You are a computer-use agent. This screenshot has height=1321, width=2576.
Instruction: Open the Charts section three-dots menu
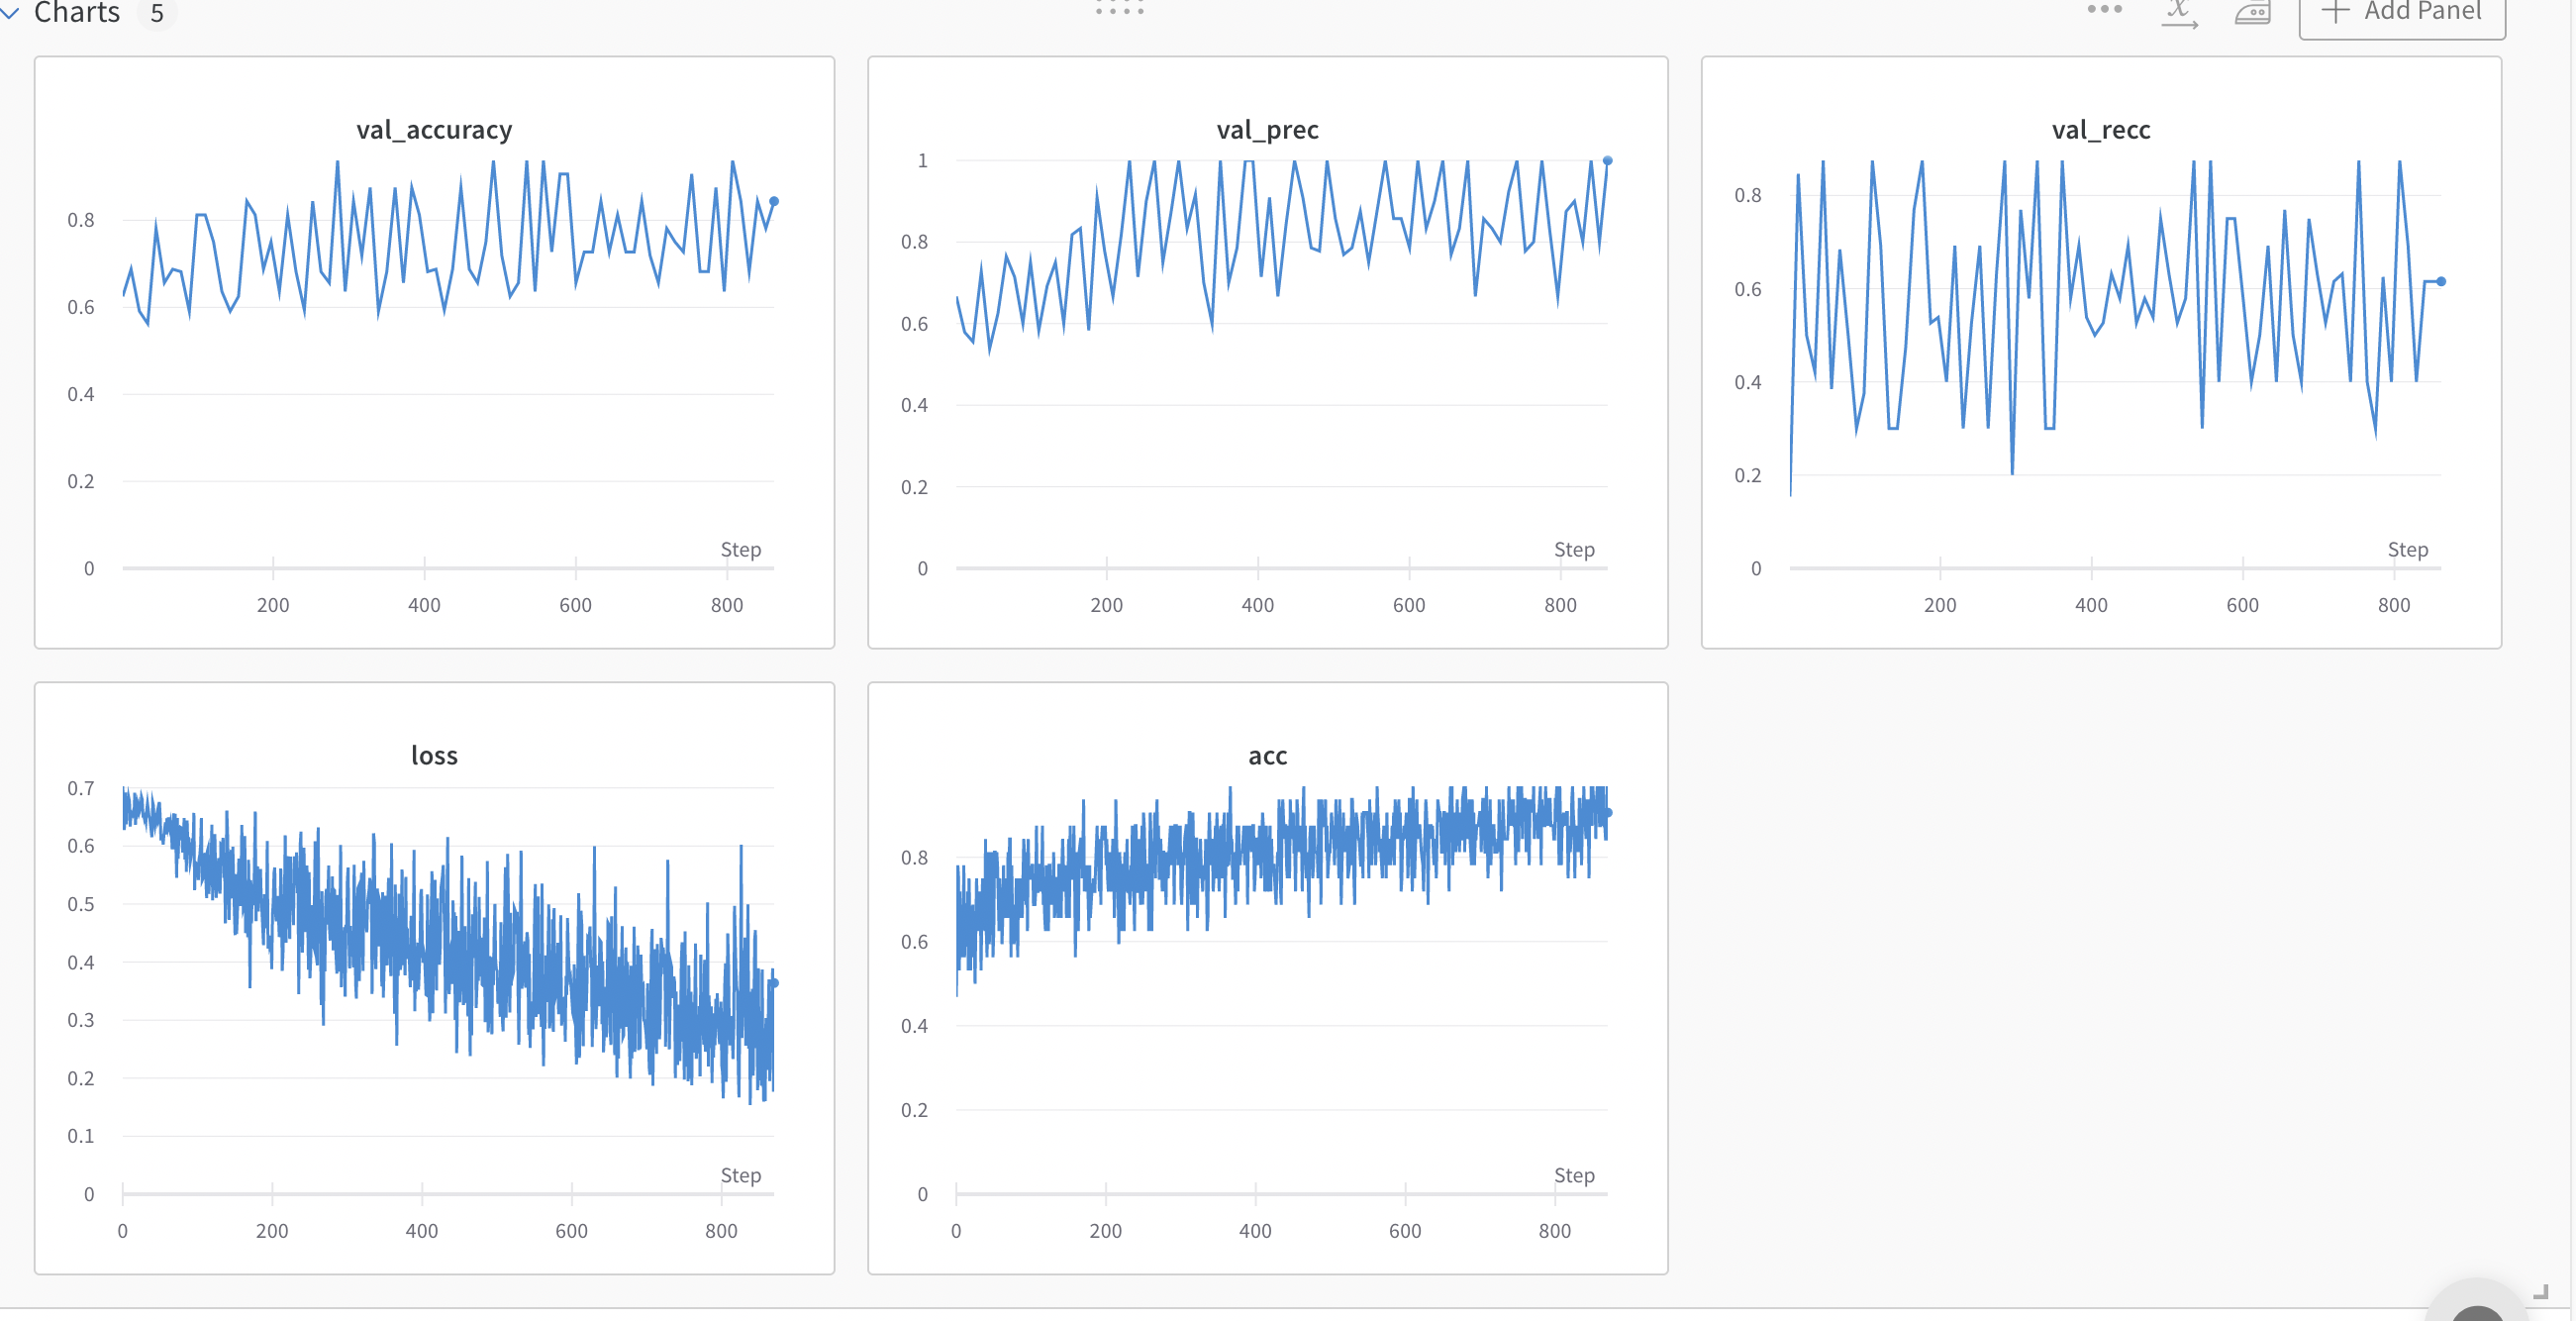(2104, 10)
